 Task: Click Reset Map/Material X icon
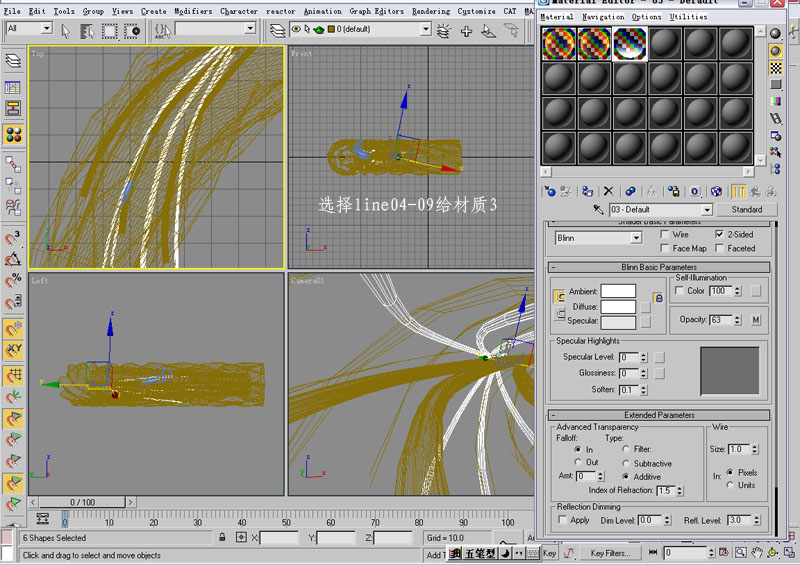coord(608,191)
